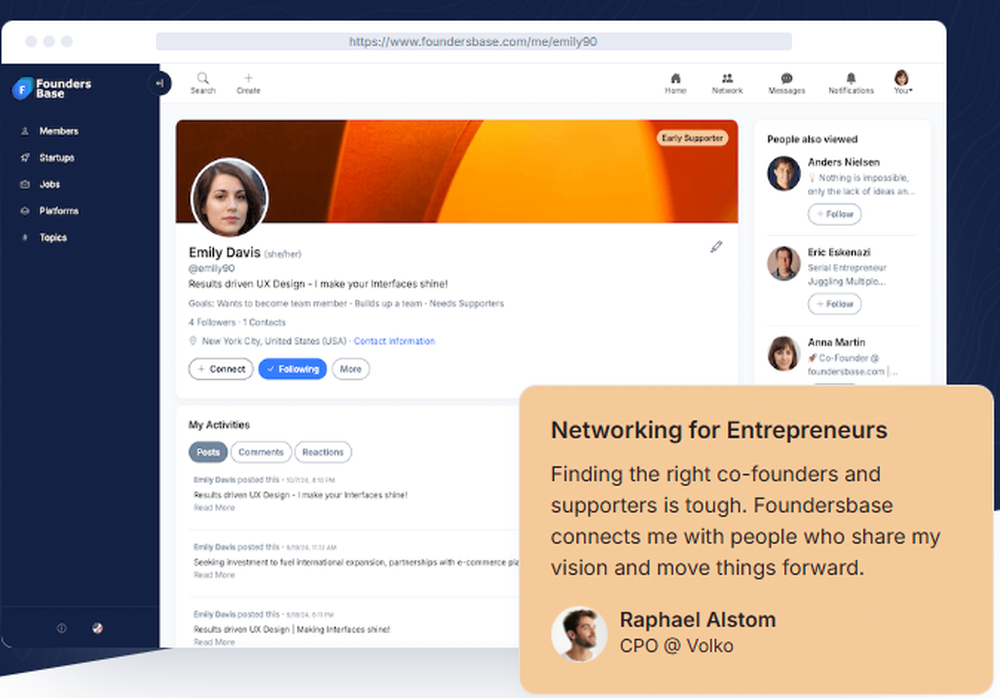Screen dimensions: 1000x698
Task: Click the Connect button
Action: [x=221, y=369]
